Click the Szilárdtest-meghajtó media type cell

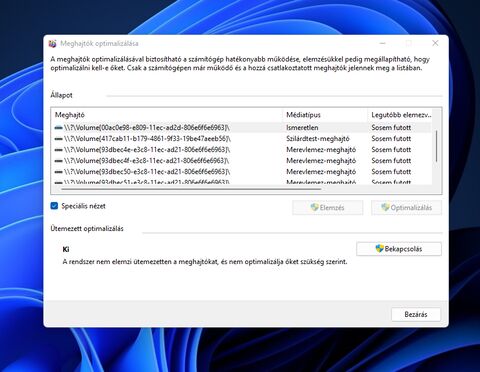tap(318, 139)
